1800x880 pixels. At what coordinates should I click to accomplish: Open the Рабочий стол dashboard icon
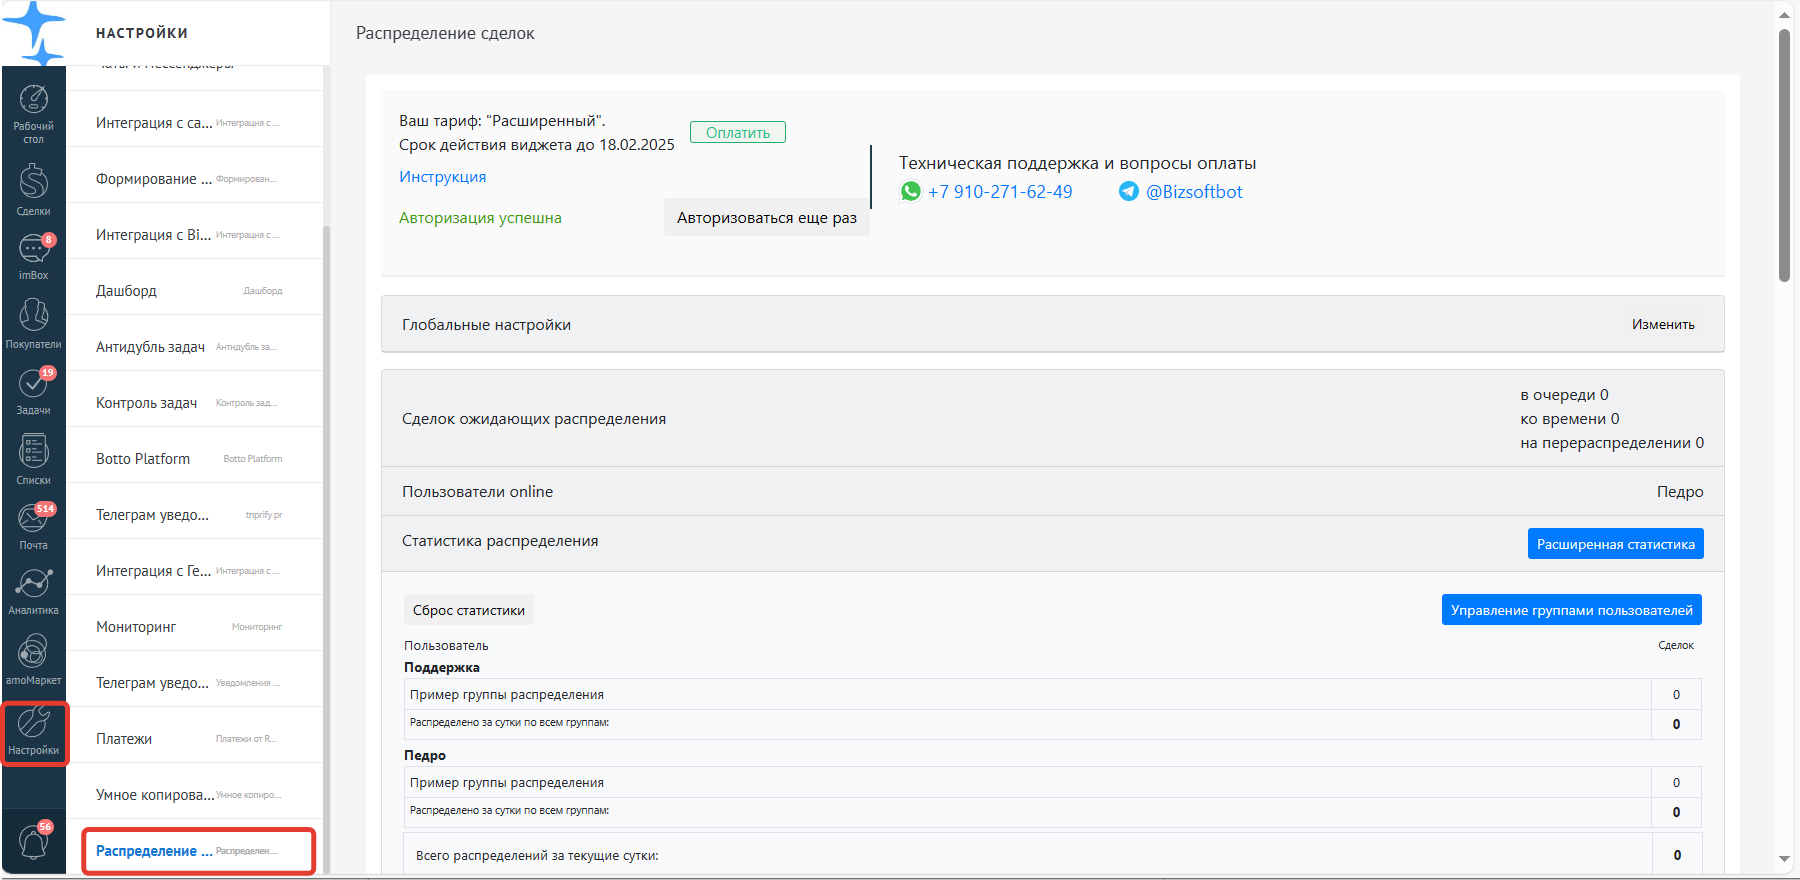tap(33, 113)
